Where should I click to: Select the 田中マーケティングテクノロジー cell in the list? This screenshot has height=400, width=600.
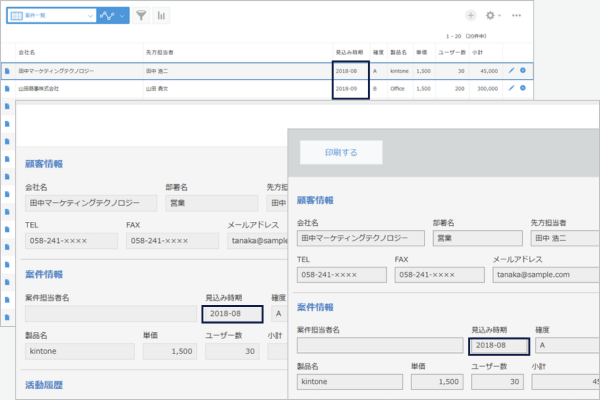click(56, 71)
